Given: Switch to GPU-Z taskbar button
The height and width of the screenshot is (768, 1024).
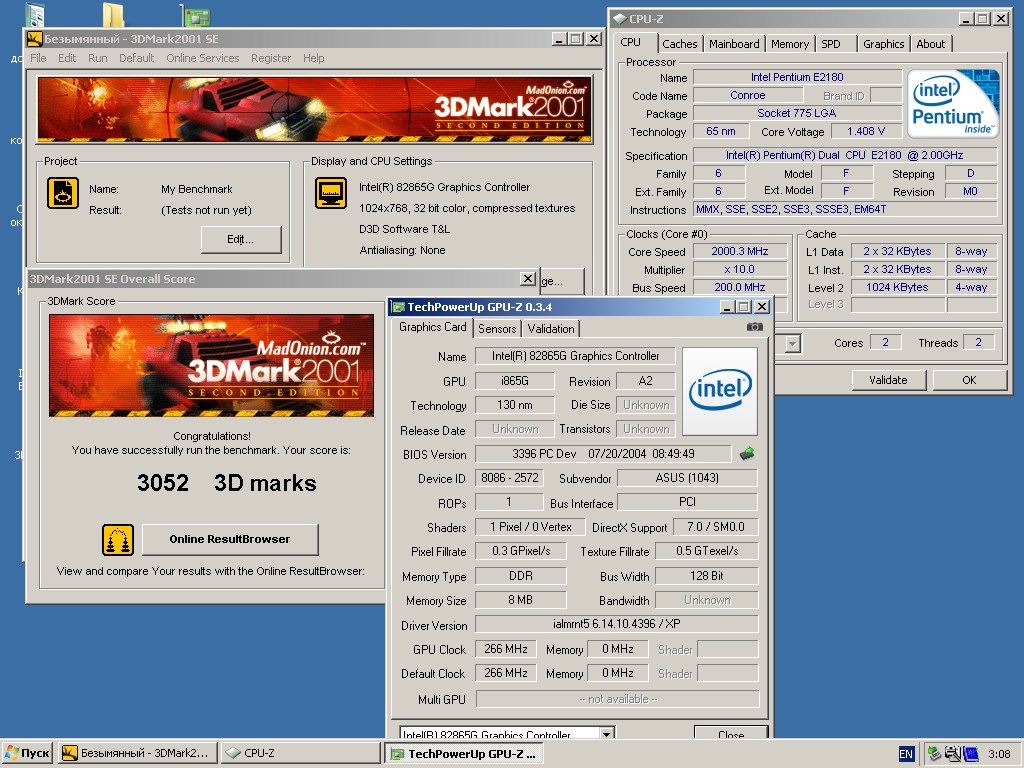Looking at the screenshot, I should click(464, 753).
